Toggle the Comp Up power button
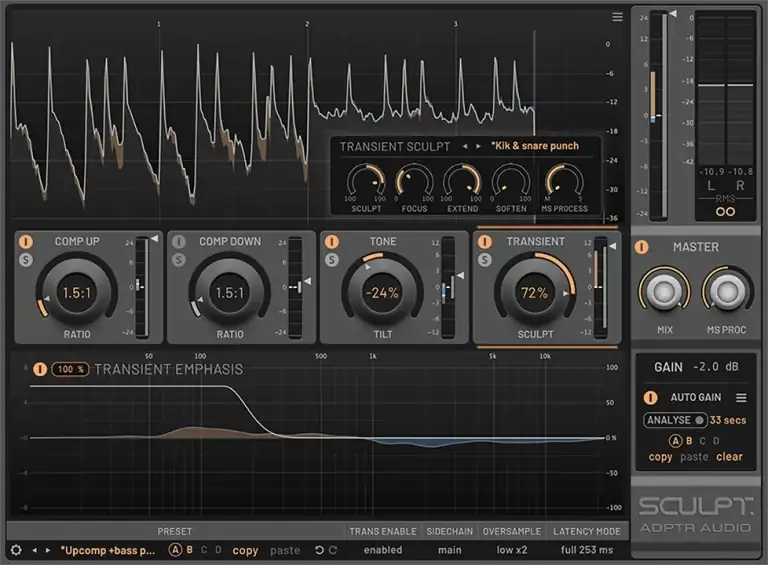768x565 pixels. click(x=26, y=242)
